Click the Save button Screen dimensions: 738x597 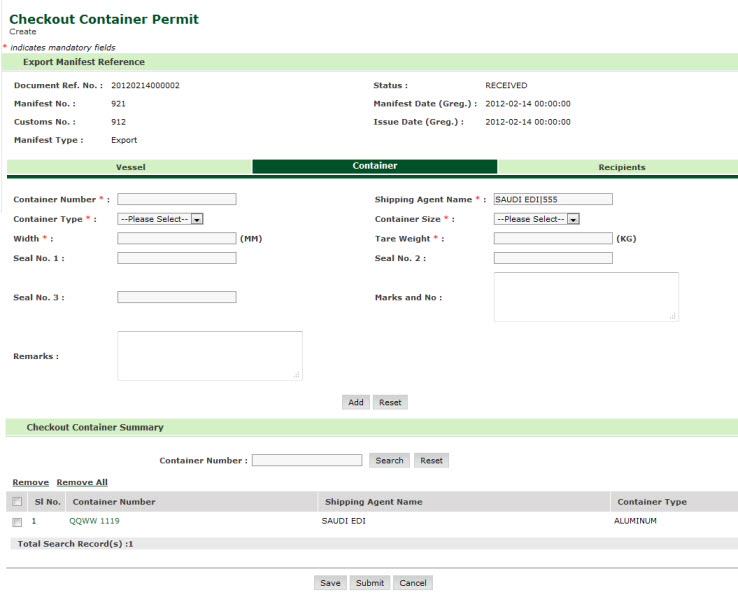(330, 583)
